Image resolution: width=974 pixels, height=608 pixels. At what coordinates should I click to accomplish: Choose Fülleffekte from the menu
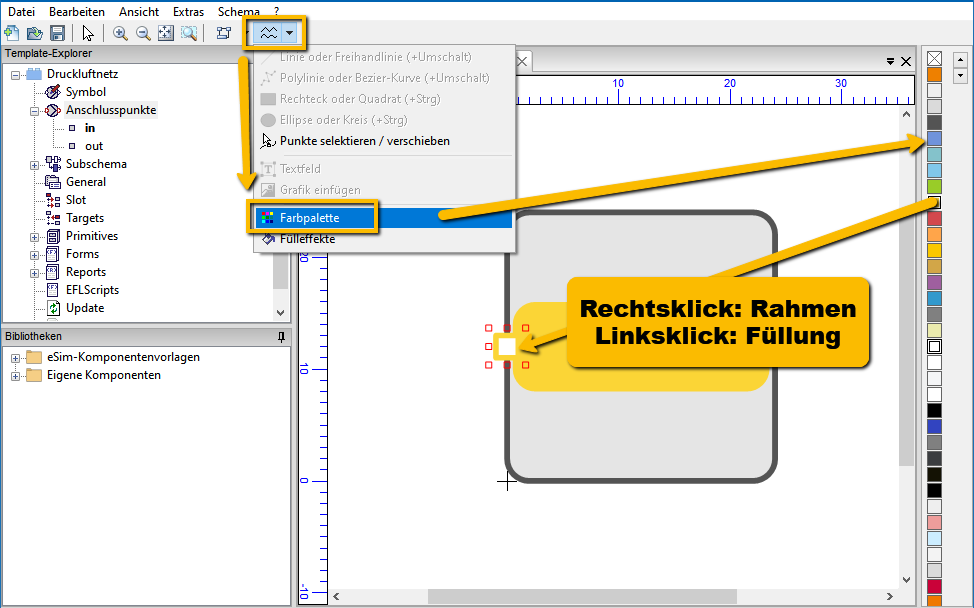[385, 239]
